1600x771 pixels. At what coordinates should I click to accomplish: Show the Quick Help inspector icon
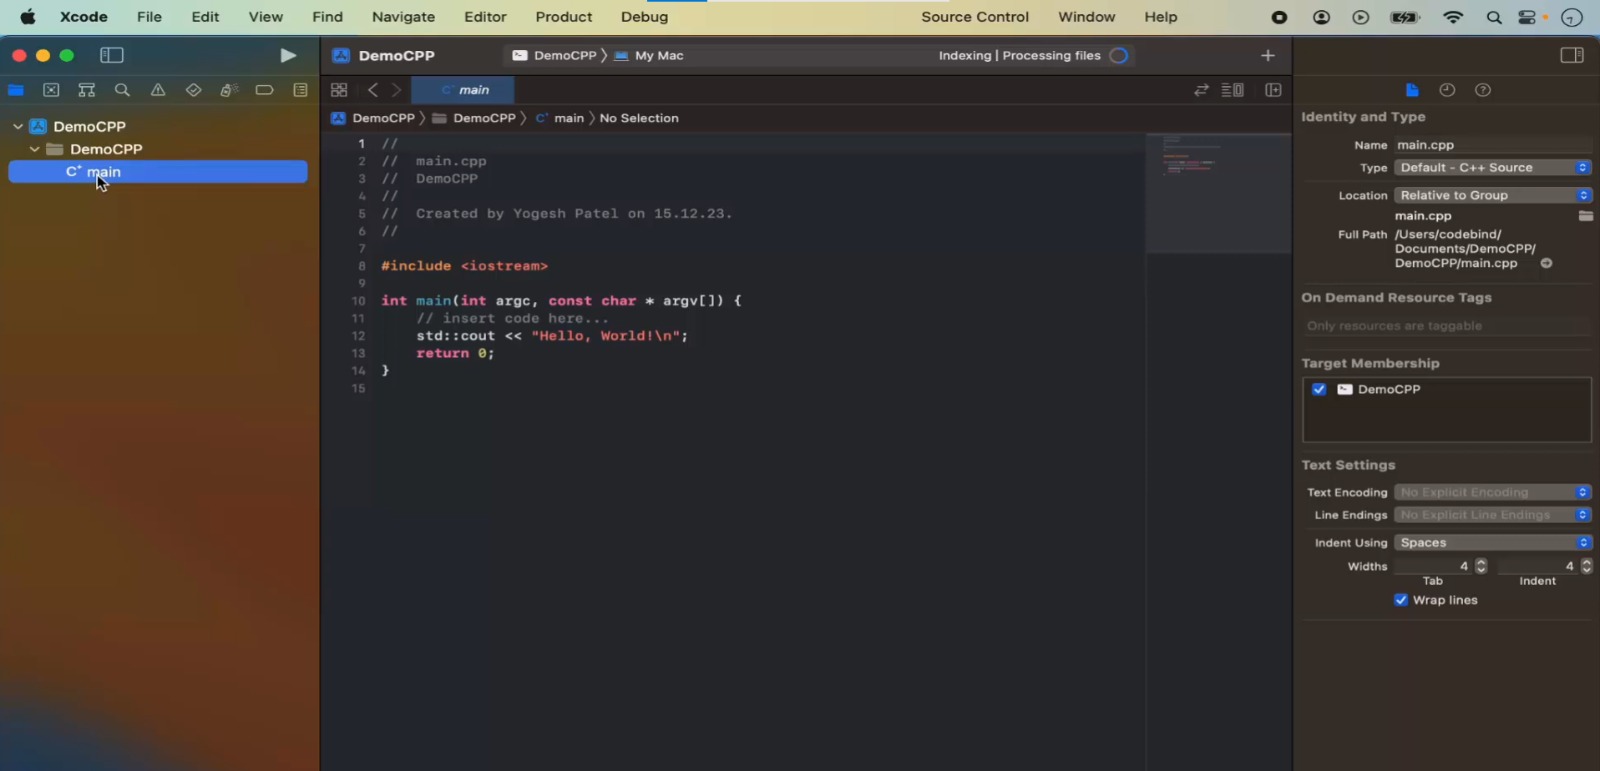(x=1483, y=90)
